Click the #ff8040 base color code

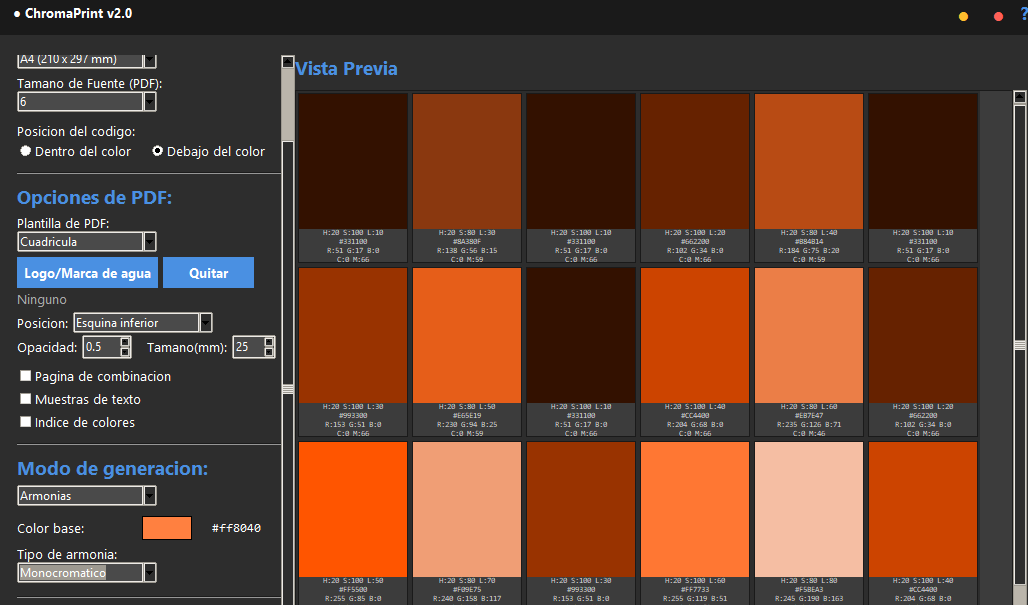pyautogui.click(x=236, y=528)
